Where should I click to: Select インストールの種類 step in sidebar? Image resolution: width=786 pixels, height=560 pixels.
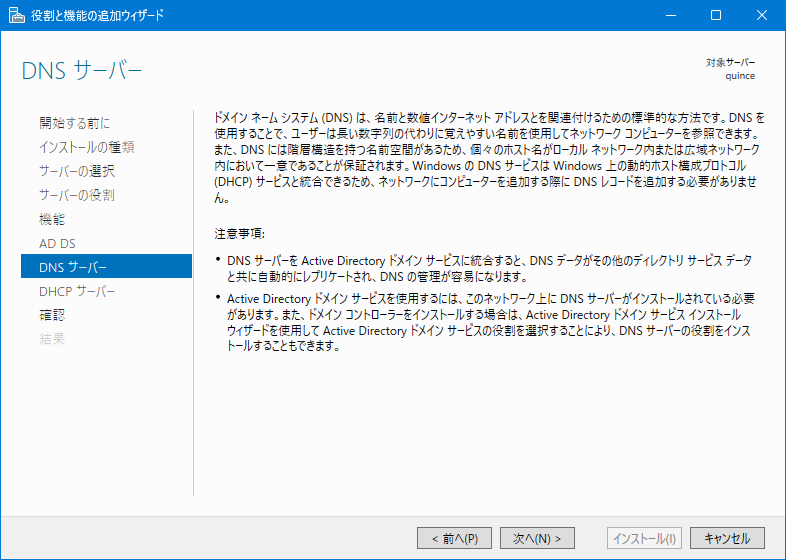coord(87,147)
